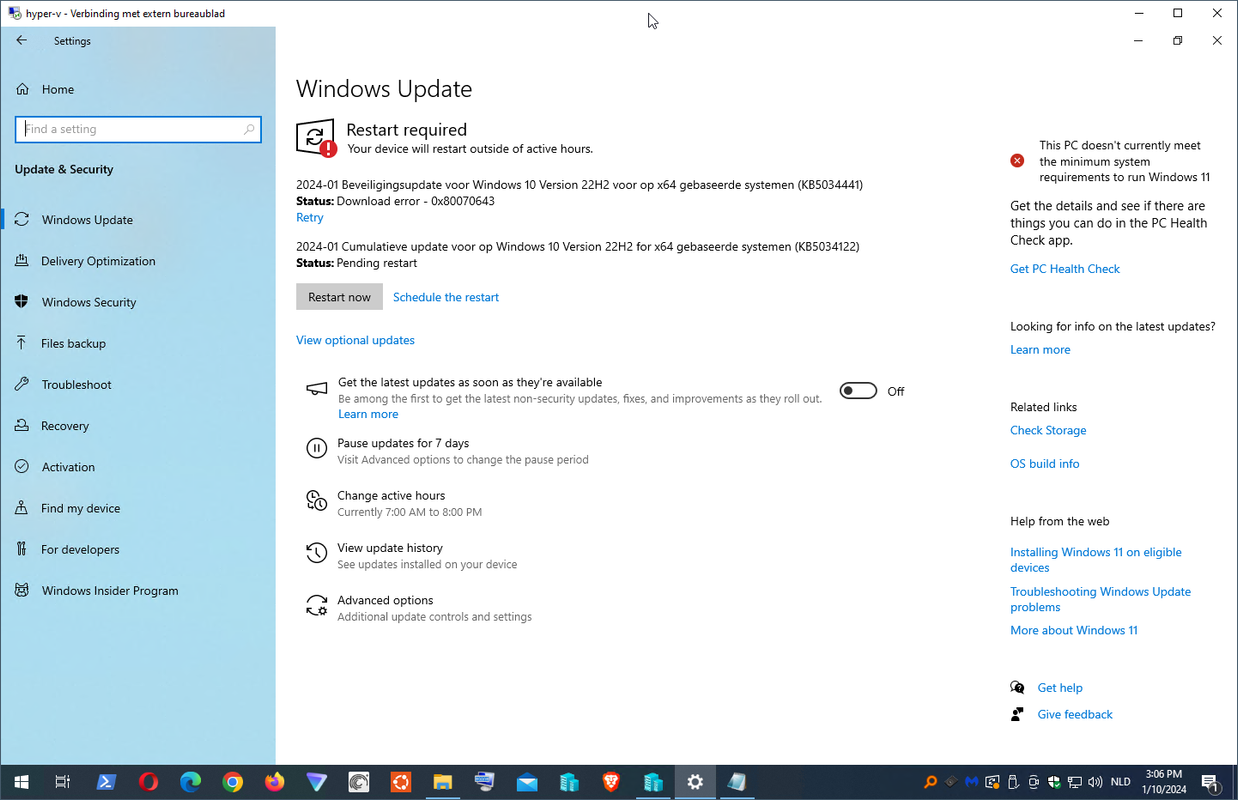This screenshot has height=800, width=1238.
Task: Open the notification center icon
Action: [x=1210, y=782]
